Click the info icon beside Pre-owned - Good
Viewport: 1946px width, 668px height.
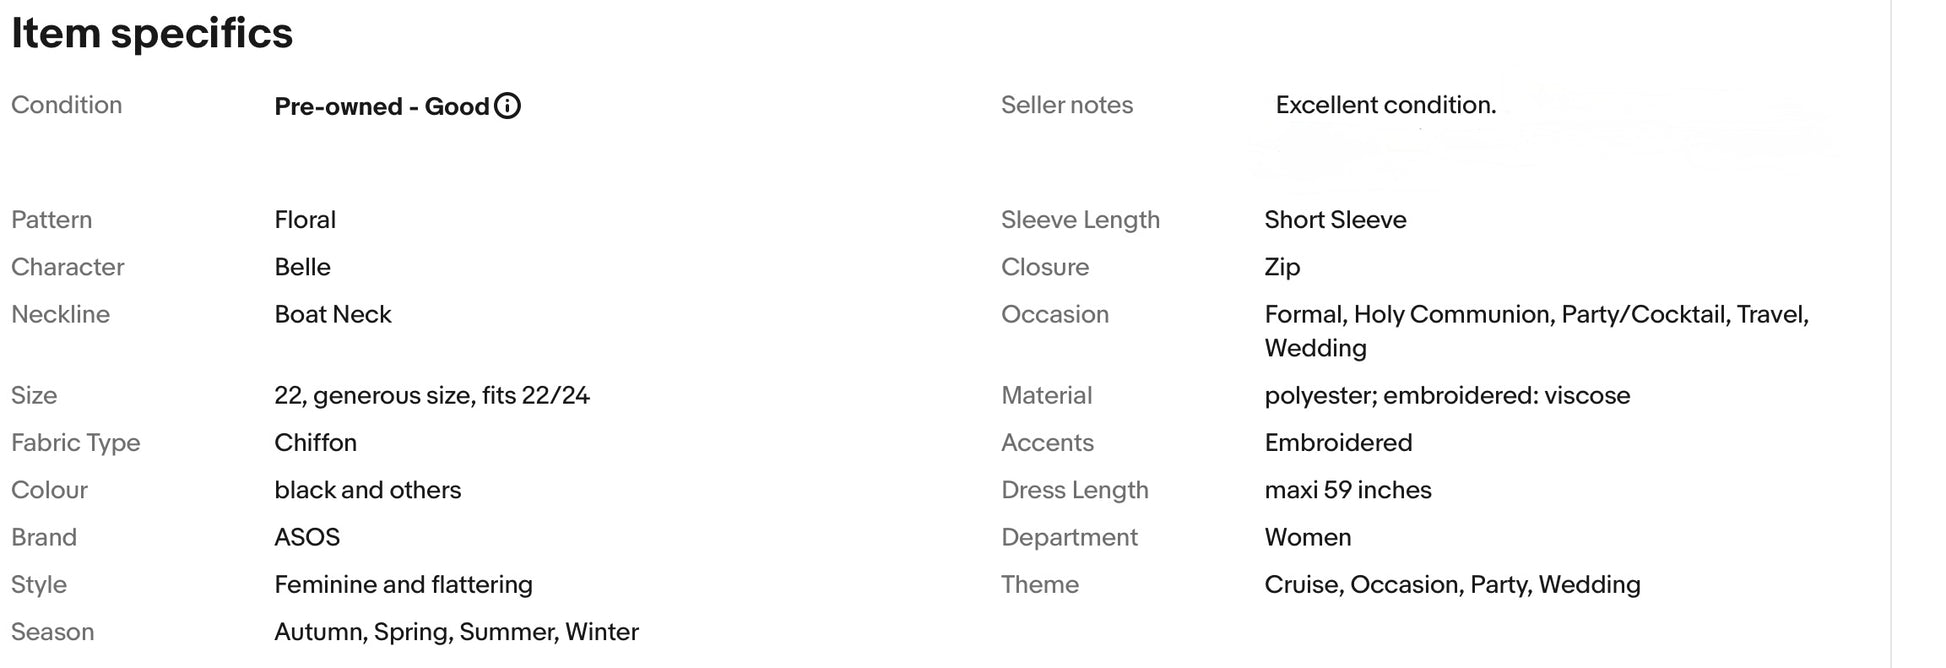508,106
